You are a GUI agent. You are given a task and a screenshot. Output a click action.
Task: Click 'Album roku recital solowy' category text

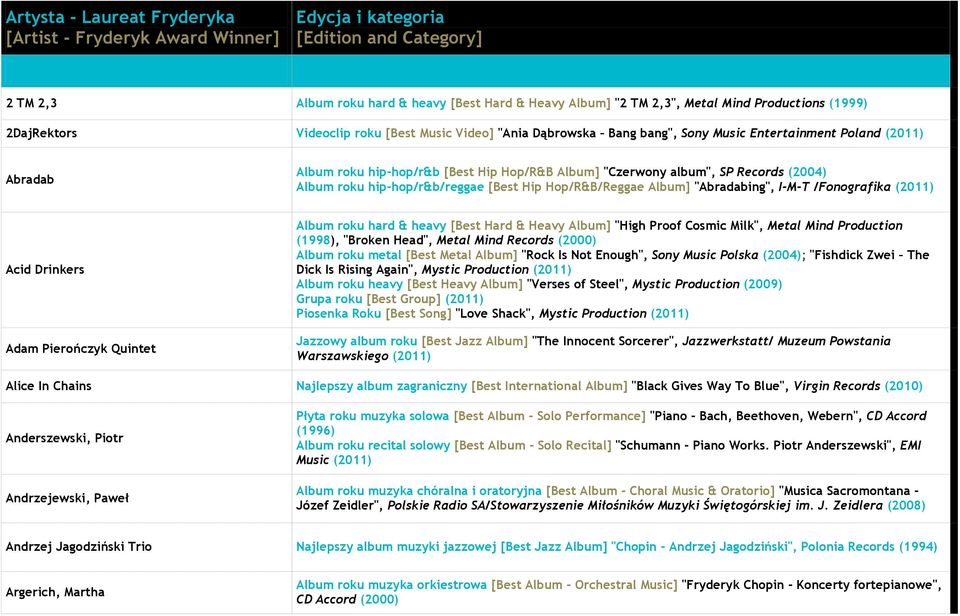(373, 445)
